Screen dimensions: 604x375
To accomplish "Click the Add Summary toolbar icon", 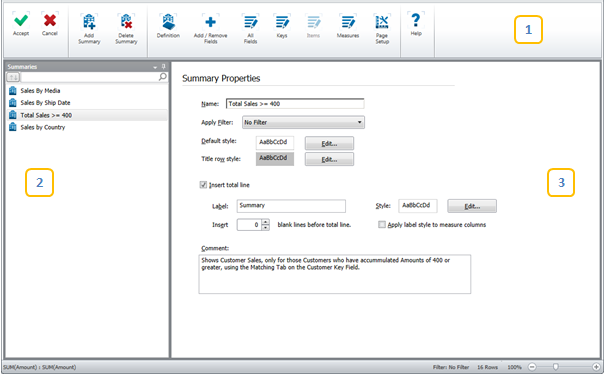I will (89, 22).
